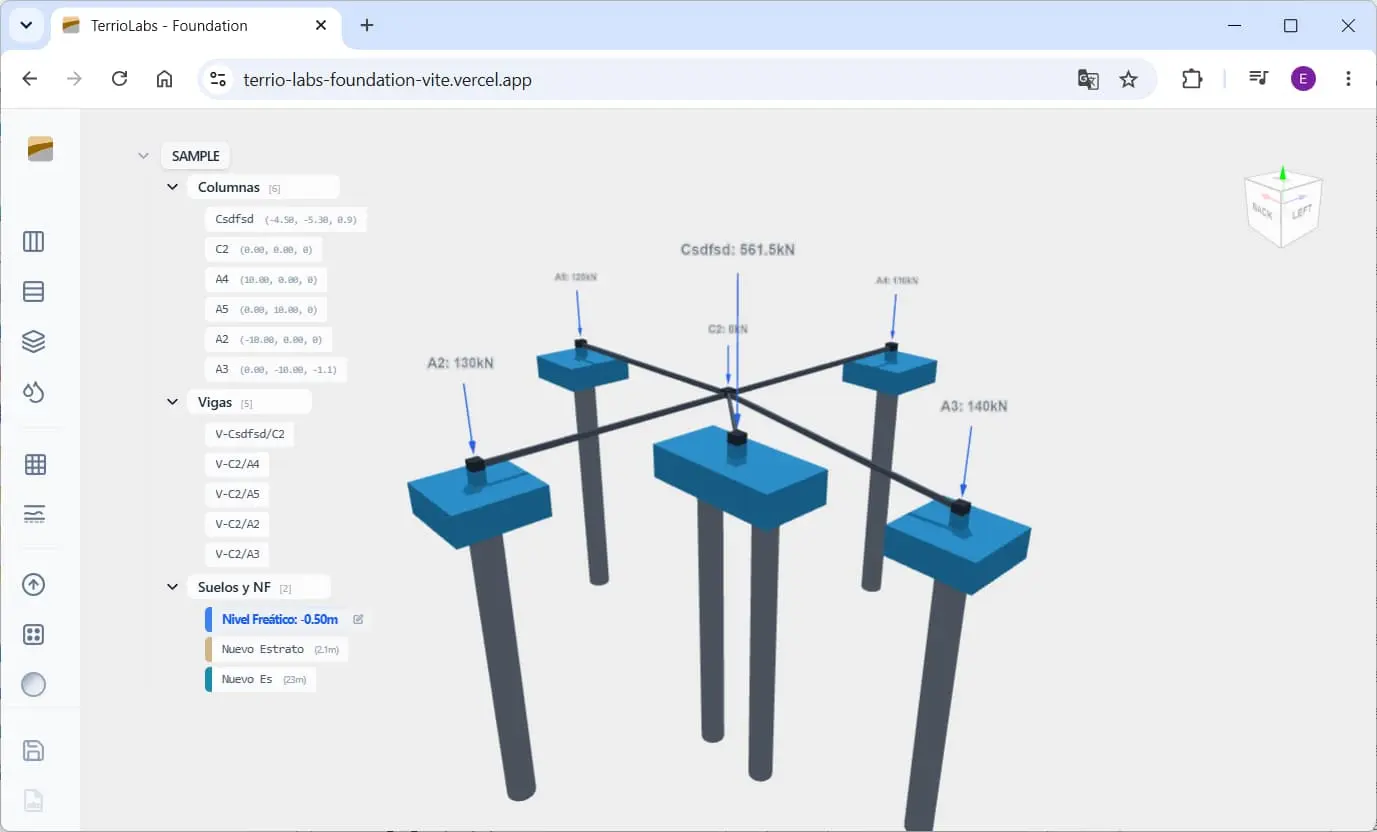Select the Nuevo Es soil layer
This screenshot has height=832, width=1377.
261,679
